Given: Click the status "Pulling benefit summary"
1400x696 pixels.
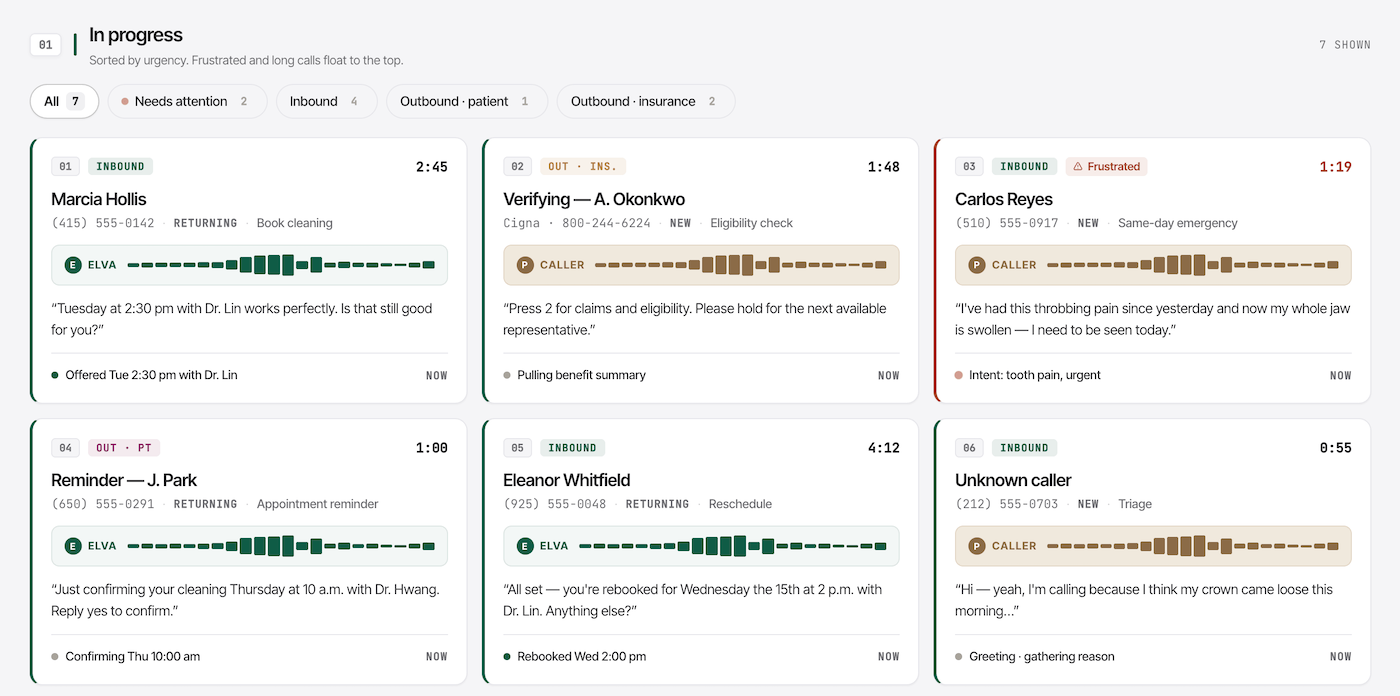Looking at the screenshot, I should pos(581,375).
